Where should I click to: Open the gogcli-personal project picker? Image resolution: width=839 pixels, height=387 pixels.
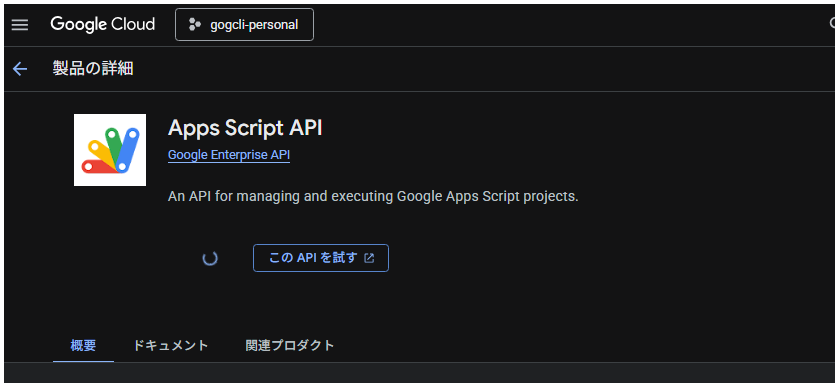[245, 25]
